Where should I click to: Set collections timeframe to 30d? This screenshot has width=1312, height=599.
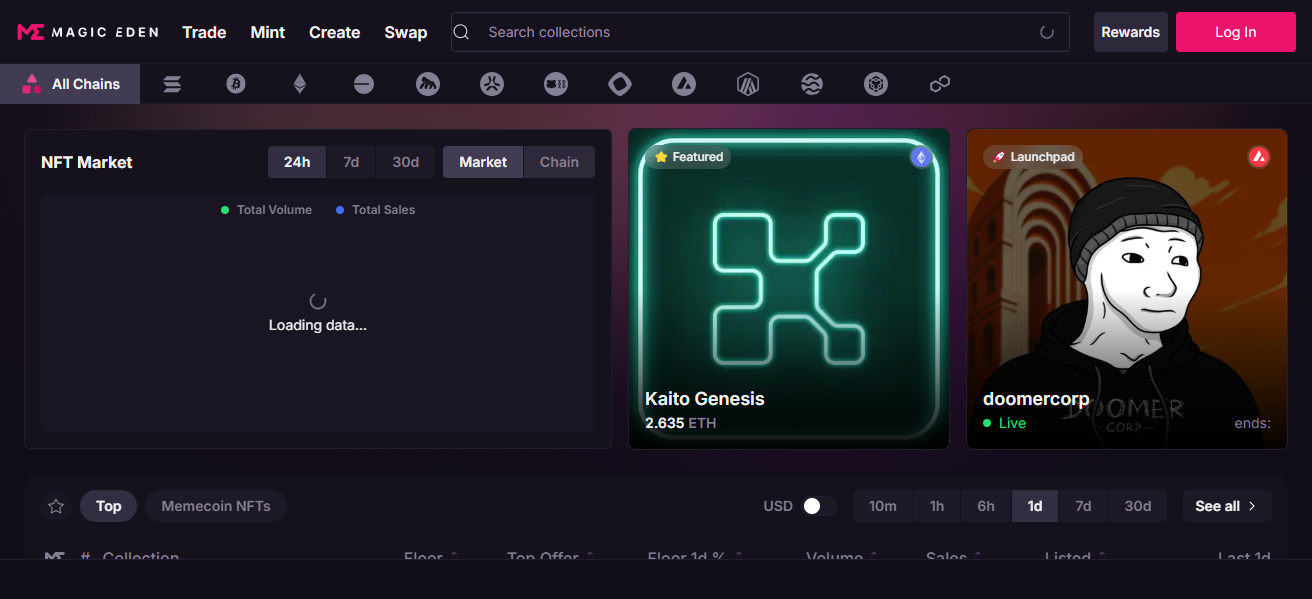pos(1138,506)
